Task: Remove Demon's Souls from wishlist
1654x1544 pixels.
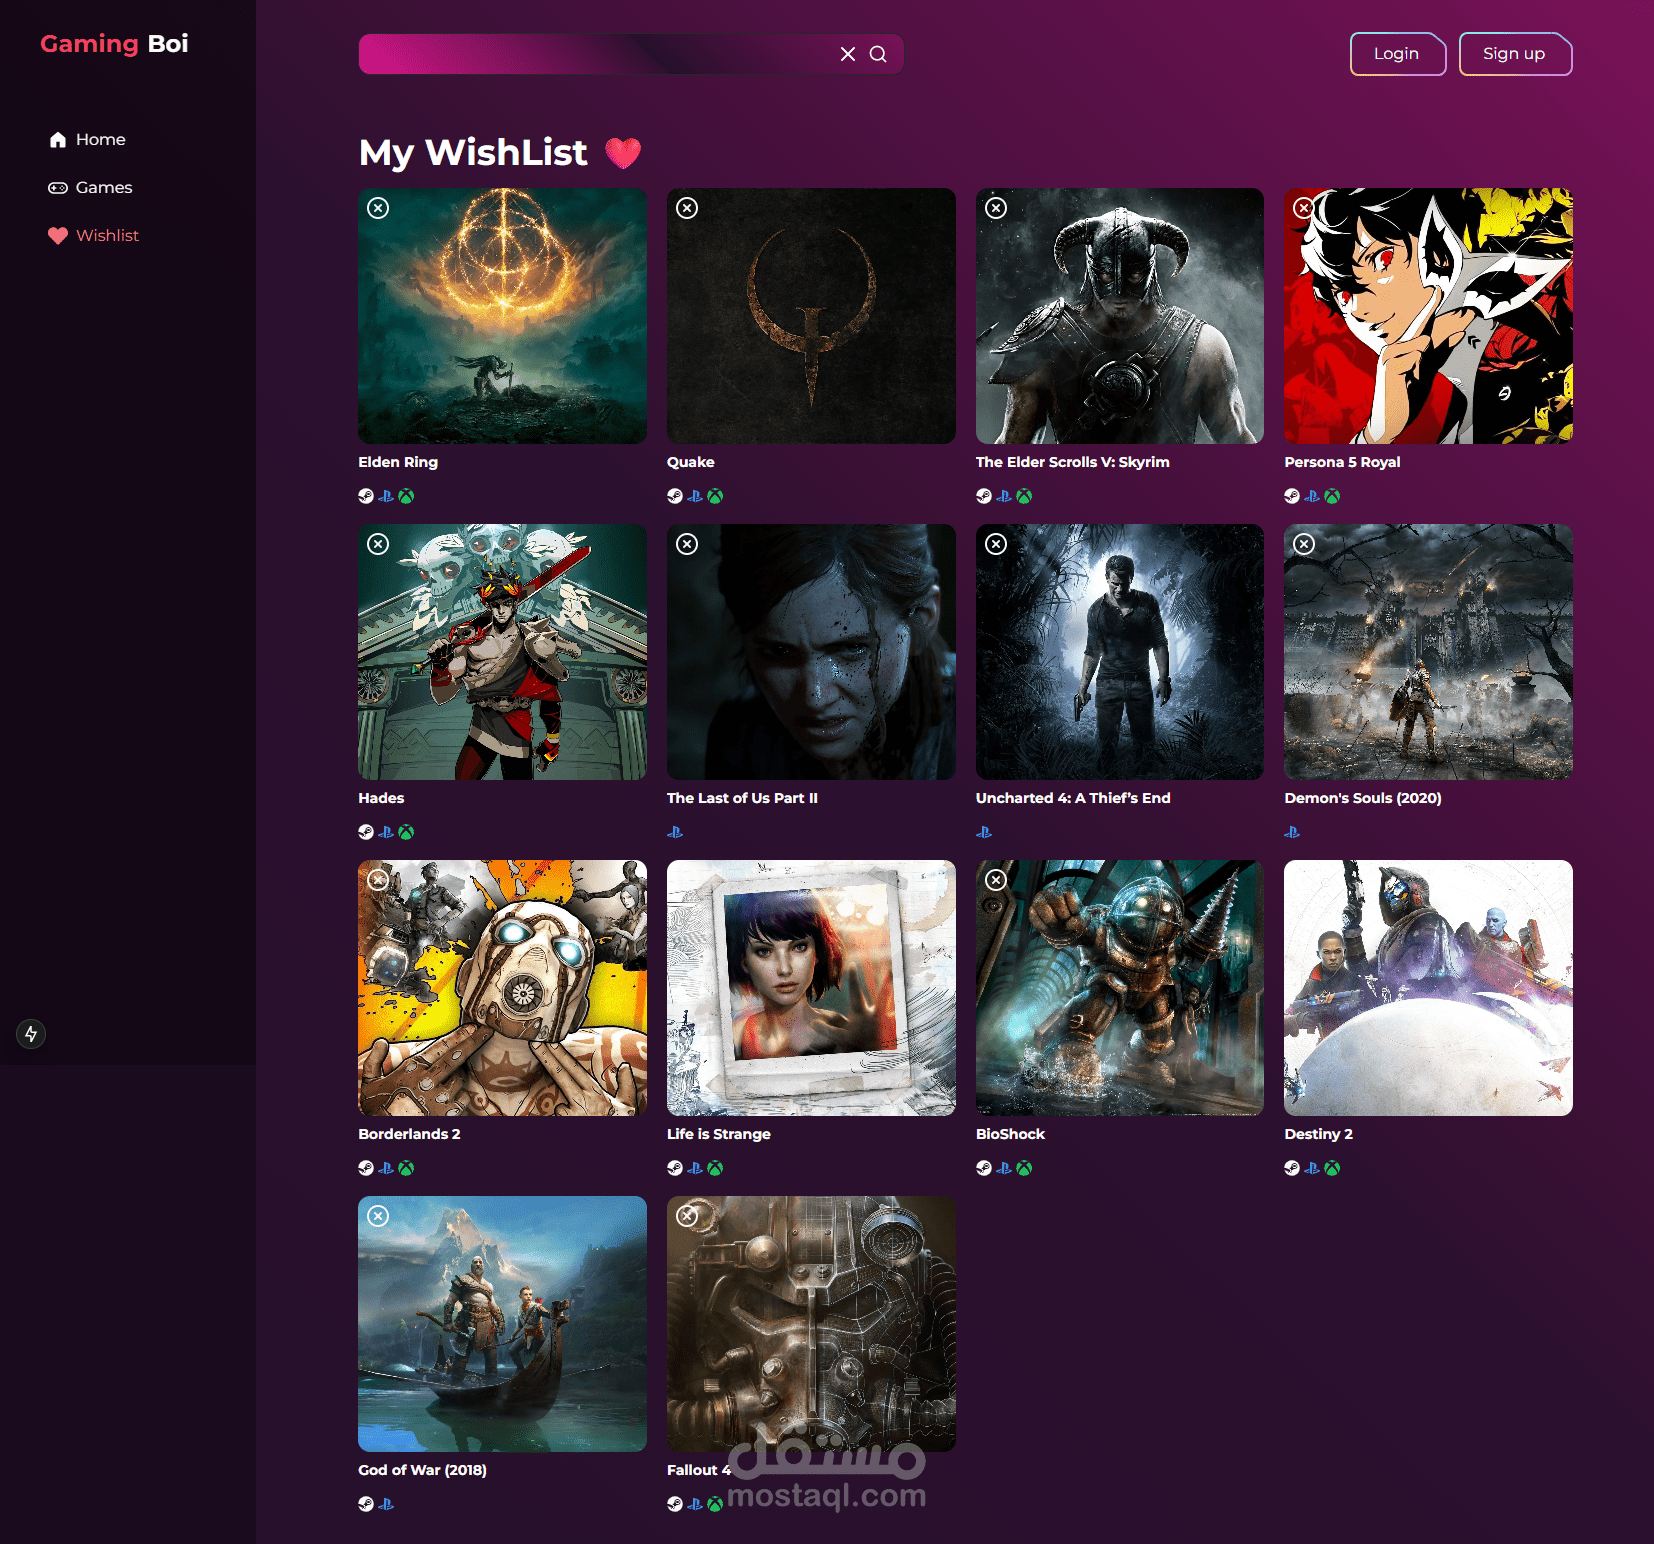Action: (x=1304, y=544)
